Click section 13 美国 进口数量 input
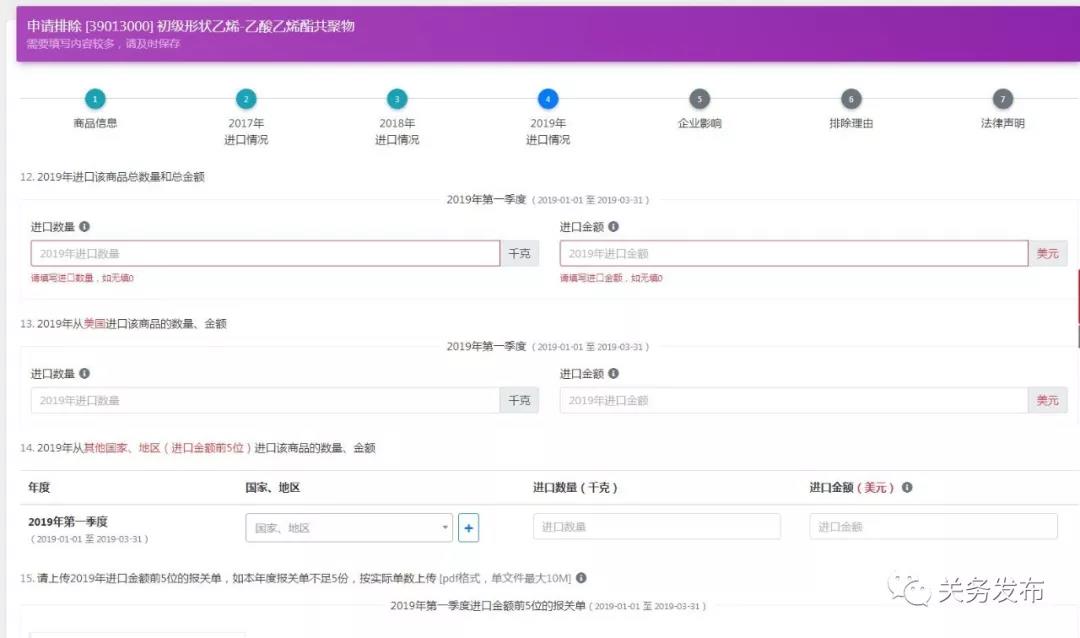This screenshot has width=1080, height=638. [x=265, y=401]
